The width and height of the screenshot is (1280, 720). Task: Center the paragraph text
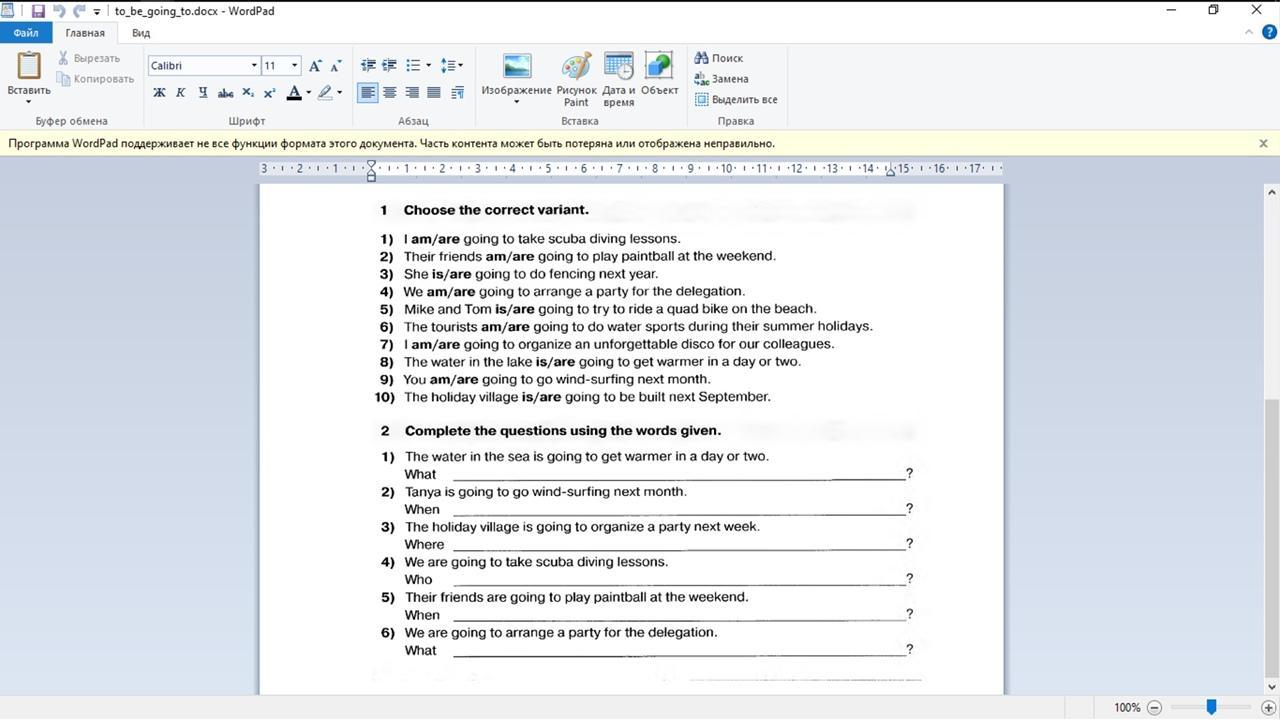(x=390, y=93)
